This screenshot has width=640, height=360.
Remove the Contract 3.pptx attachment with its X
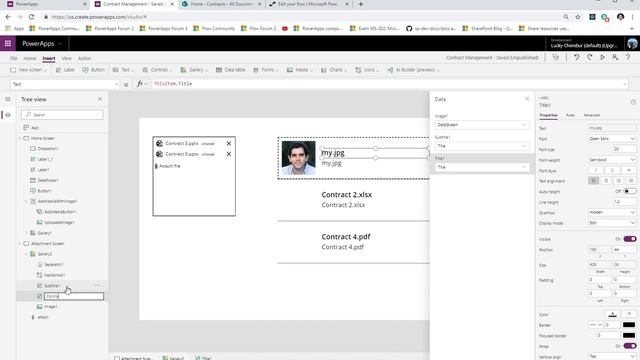[229, 143]
